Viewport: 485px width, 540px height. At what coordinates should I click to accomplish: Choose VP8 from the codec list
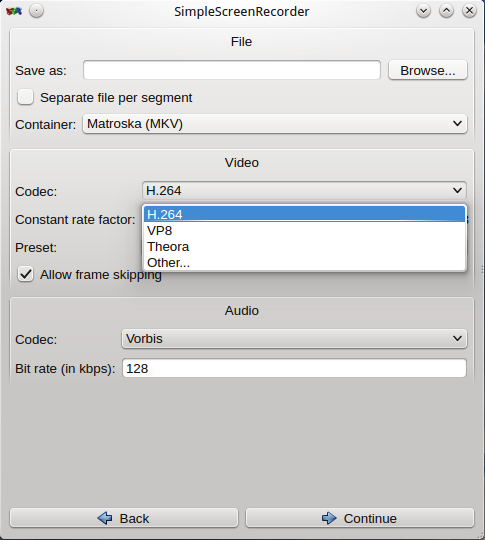click(305, 230)
